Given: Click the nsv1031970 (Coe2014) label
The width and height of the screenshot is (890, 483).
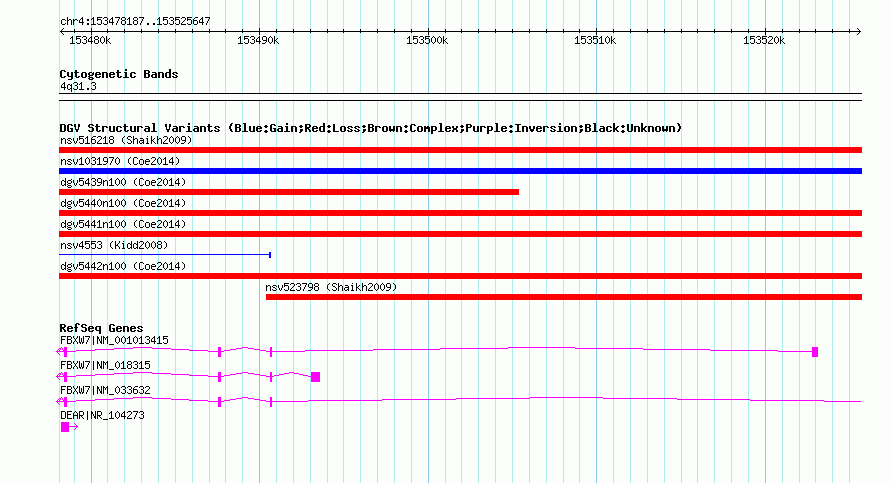Looking at the screenshot, I should click(120, 161).
